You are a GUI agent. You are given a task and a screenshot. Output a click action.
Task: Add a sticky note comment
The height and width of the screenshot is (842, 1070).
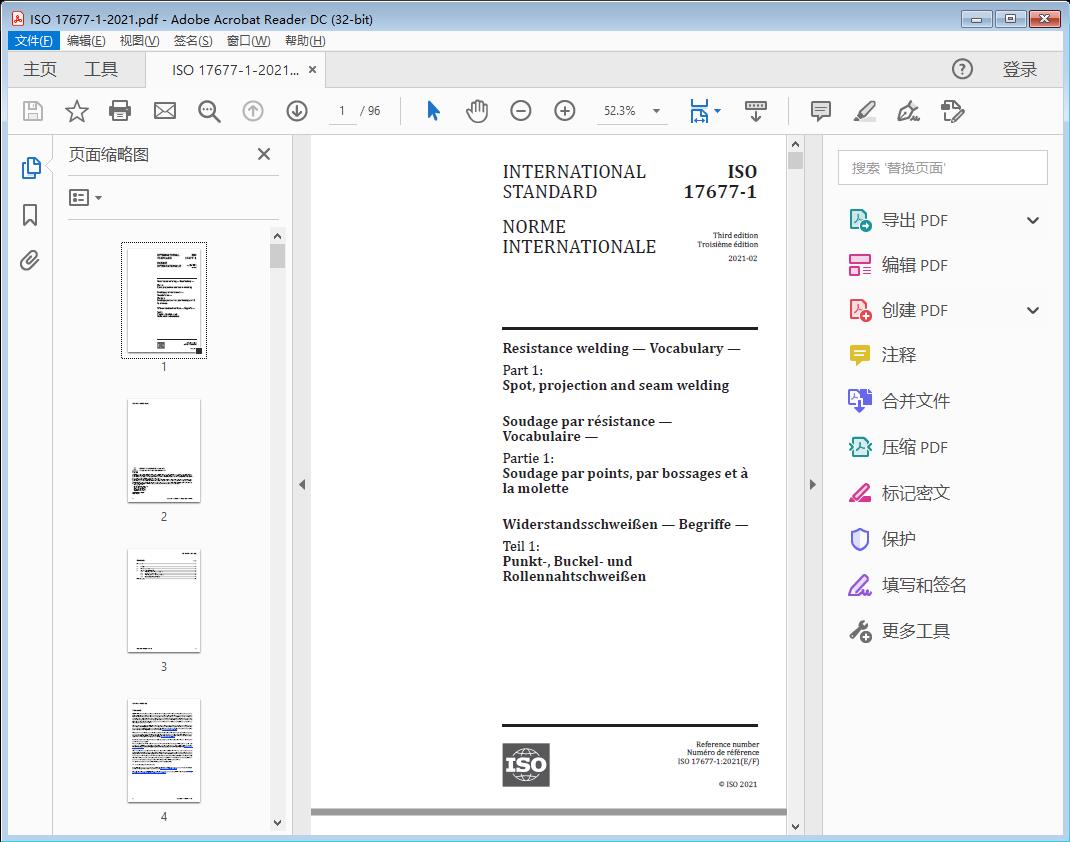pyautogui.click(x=821, y=111)
